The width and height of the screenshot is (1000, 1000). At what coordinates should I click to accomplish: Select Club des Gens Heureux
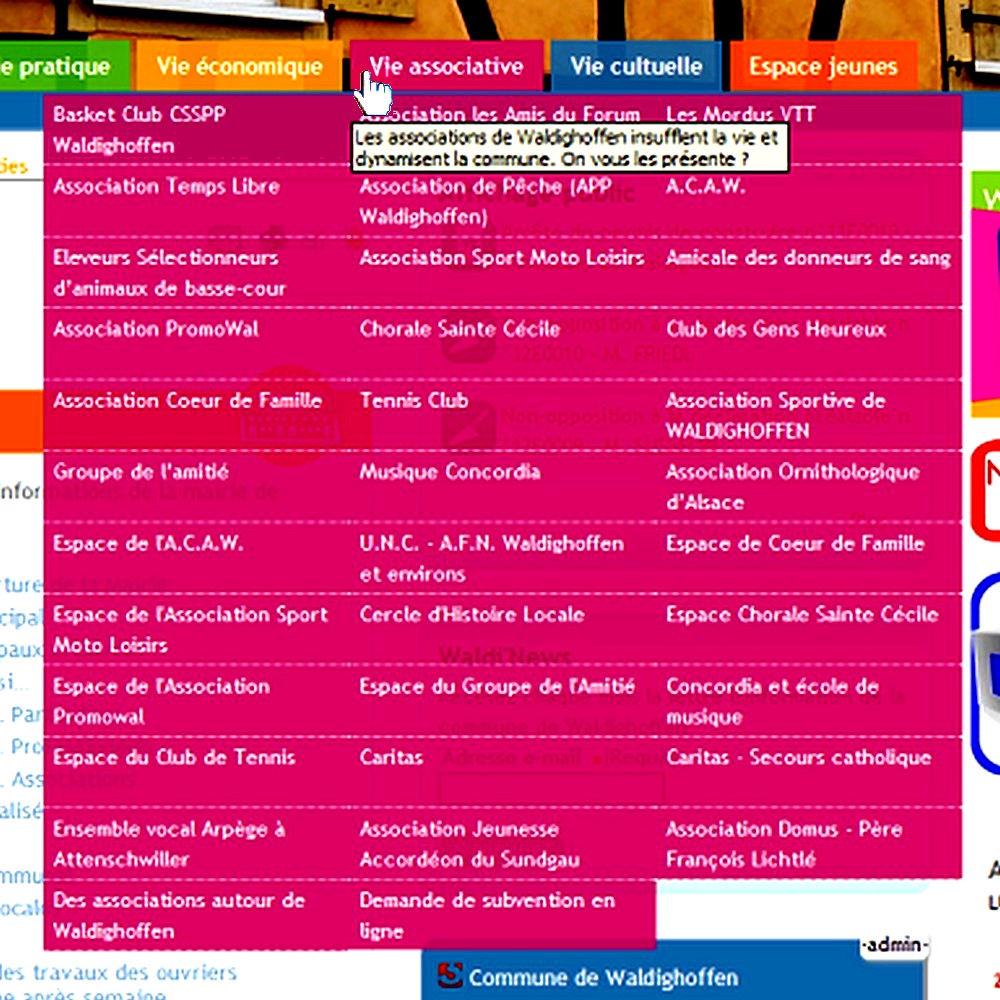click(x=776, y=329)
